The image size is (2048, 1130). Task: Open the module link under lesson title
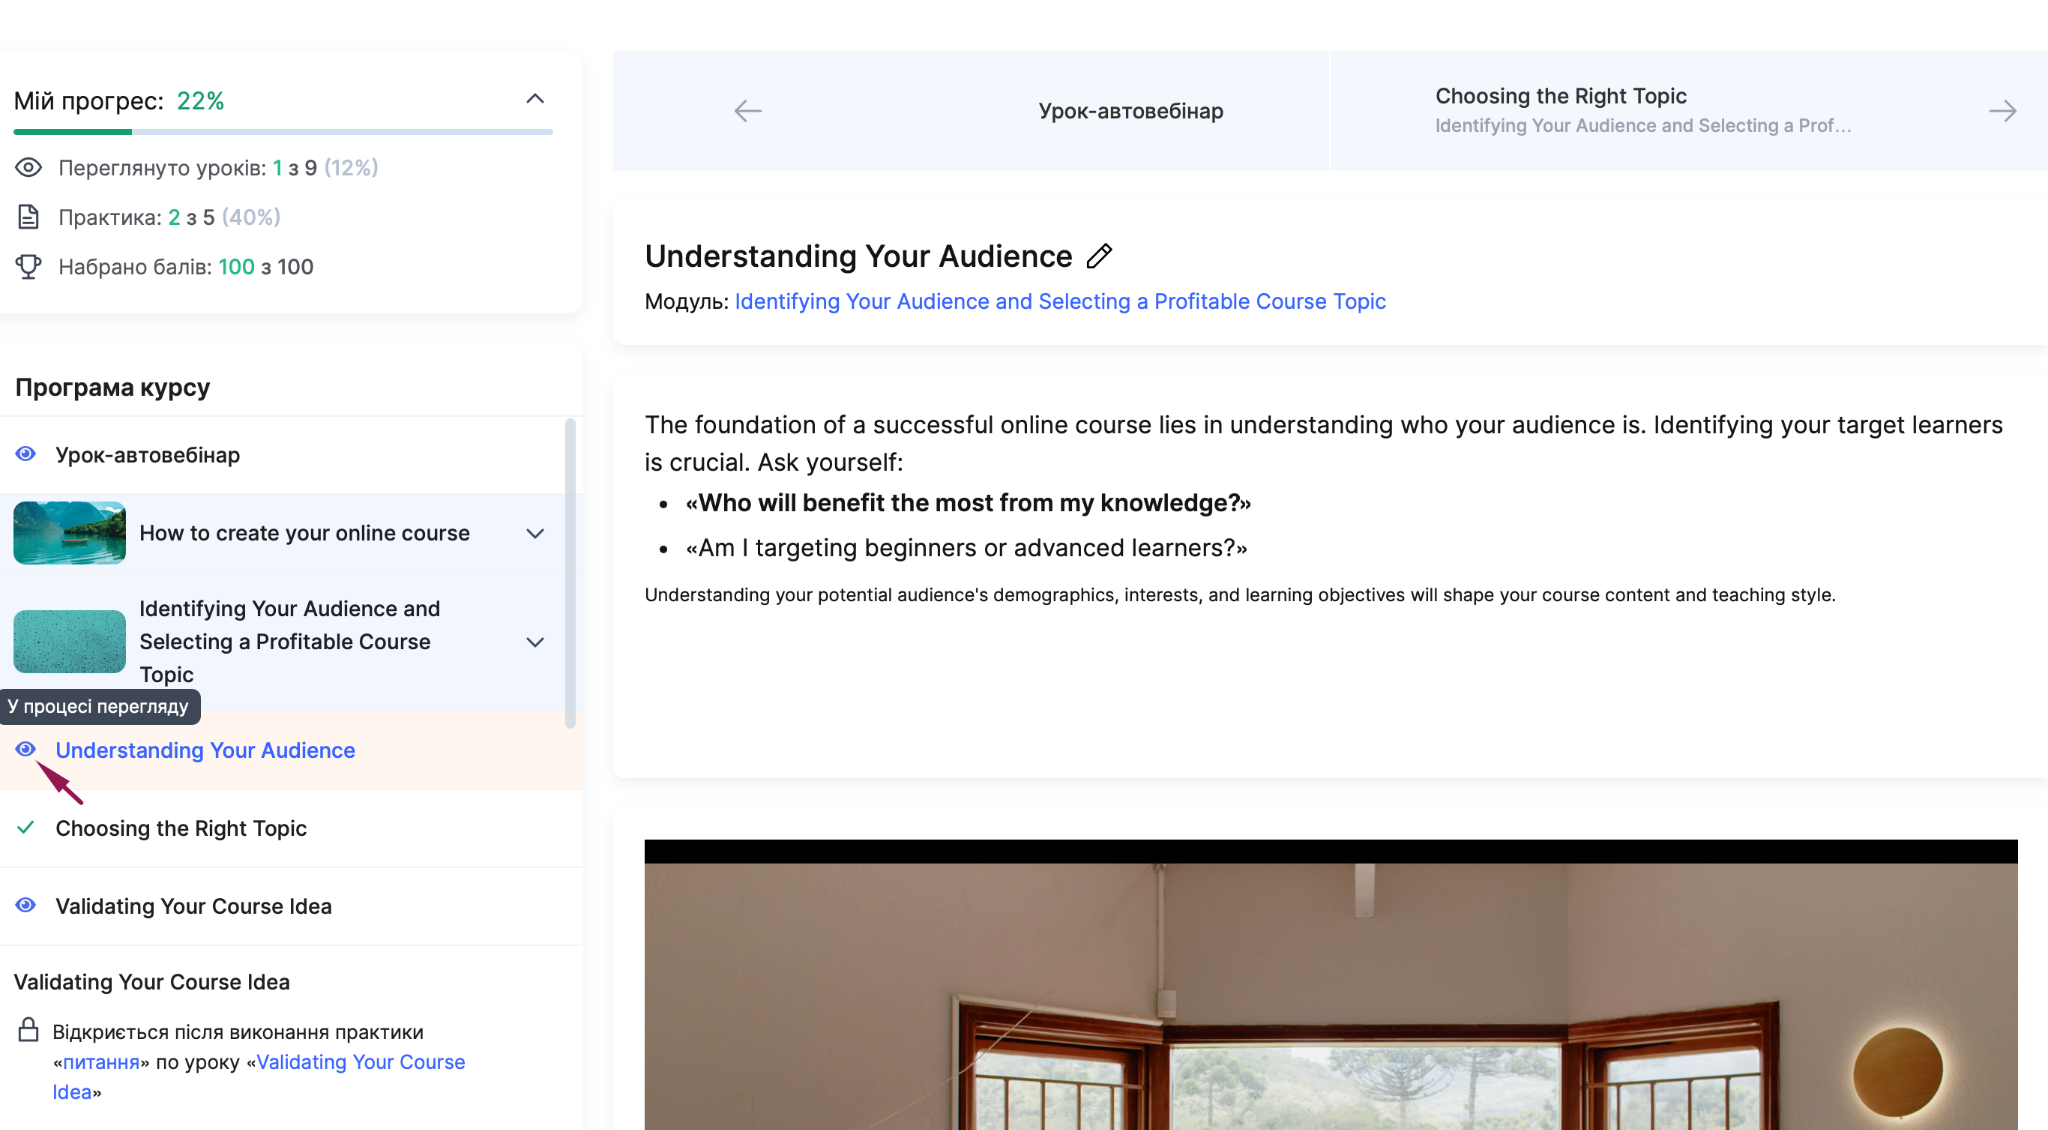(1060, 301)
